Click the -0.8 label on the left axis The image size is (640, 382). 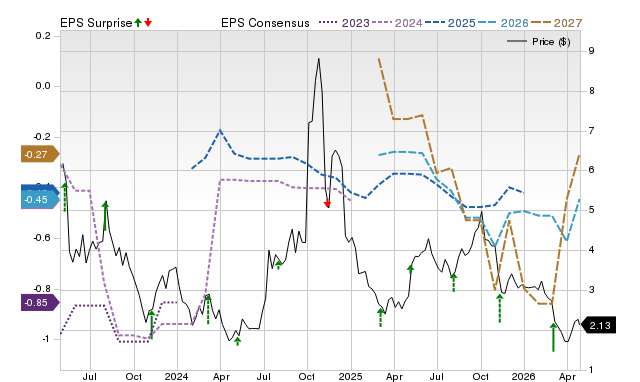(41, 289)
